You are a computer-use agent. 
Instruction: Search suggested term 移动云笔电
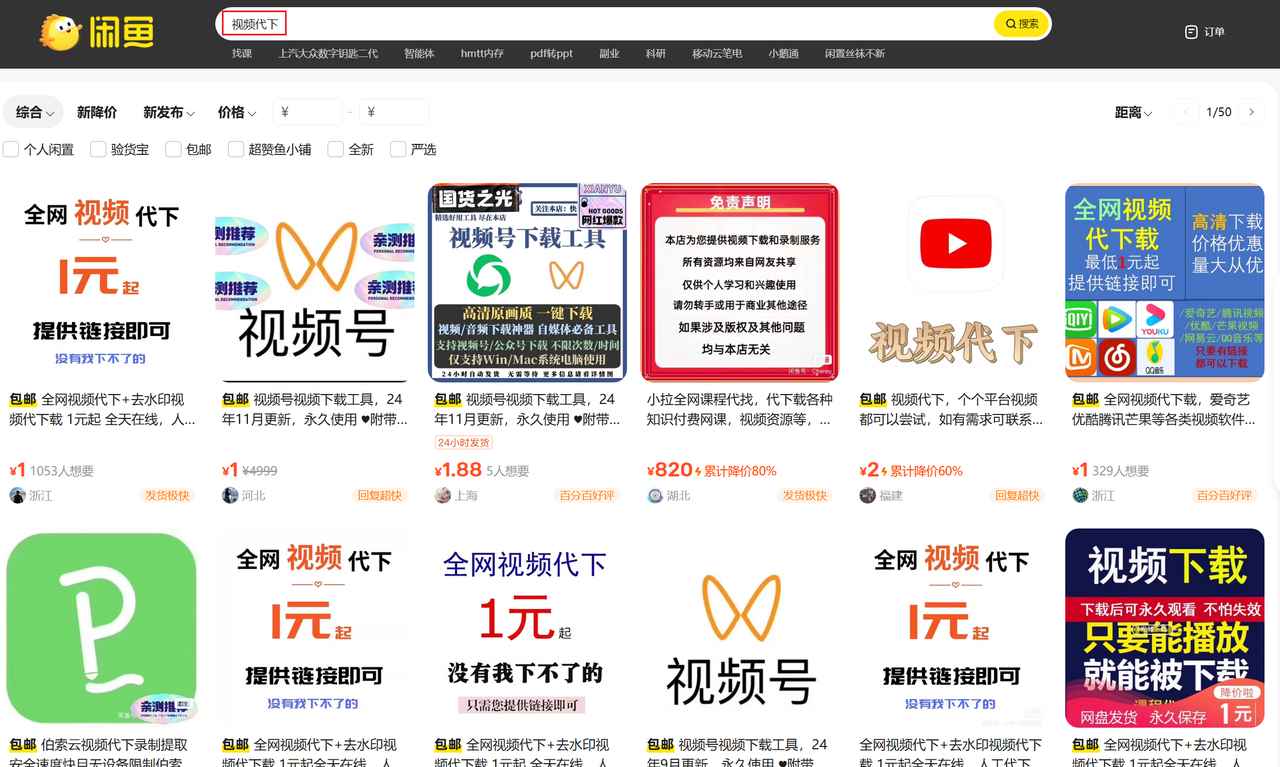coord(717,53)
